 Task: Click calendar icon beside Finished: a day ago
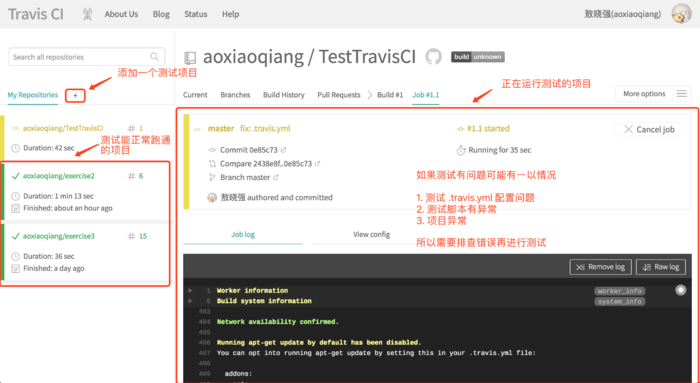(16, 268)
